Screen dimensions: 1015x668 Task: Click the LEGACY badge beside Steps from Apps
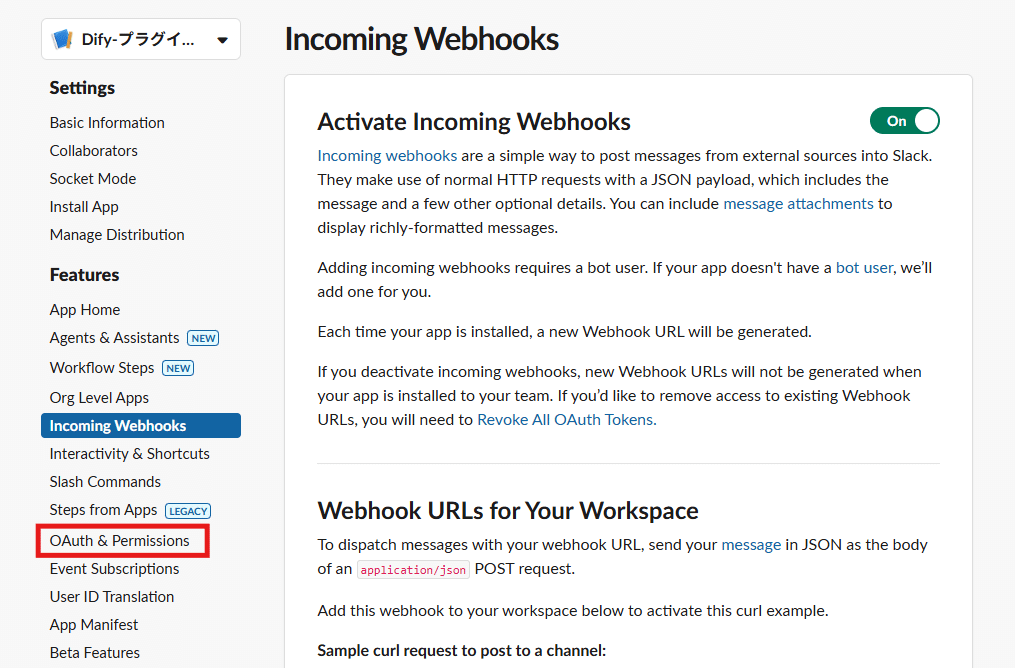click(x=188, y=511)
